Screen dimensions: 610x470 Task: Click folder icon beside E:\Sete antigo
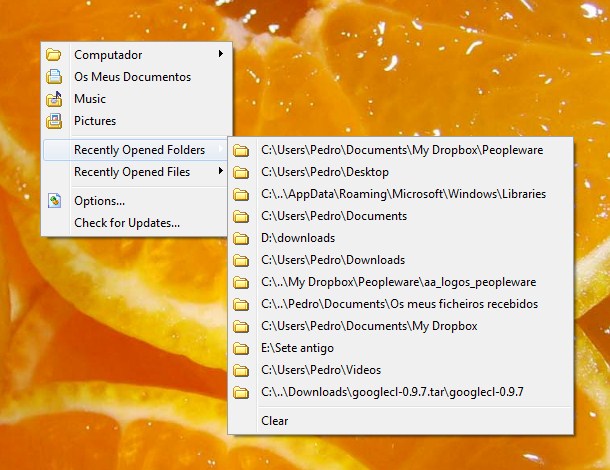[241, 348]
